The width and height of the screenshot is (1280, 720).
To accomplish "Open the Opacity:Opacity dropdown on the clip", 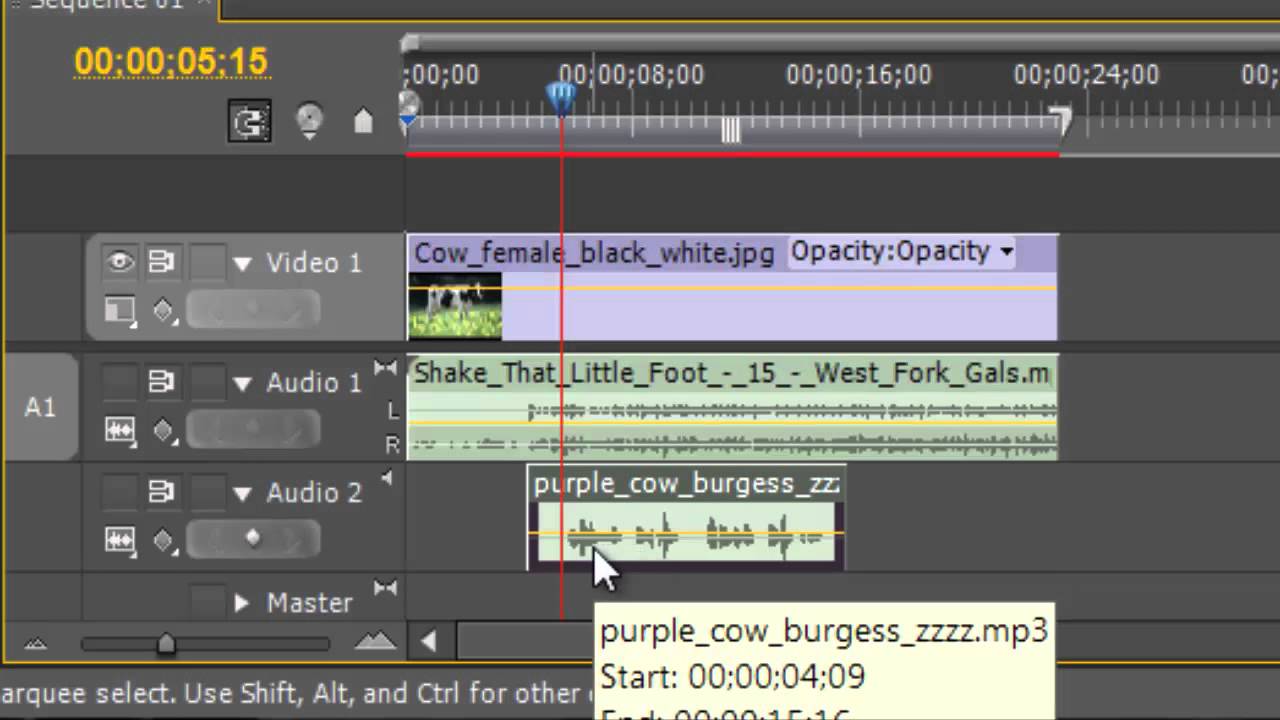I will [902, 252].
